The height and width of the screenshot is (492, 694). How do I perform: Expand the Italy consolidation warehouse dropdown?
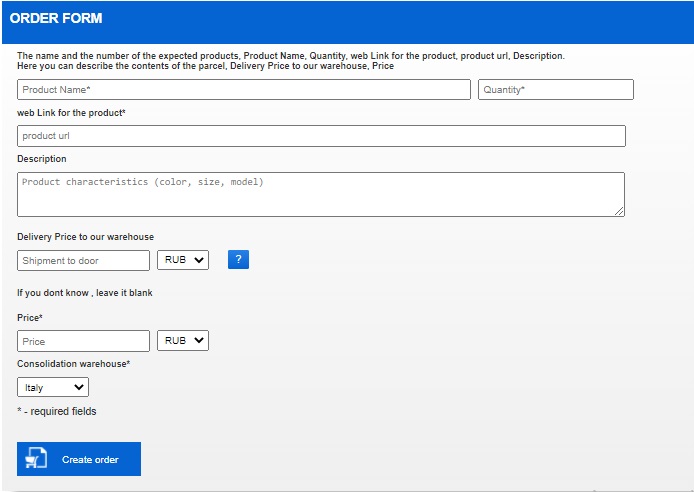click(53, 387)
